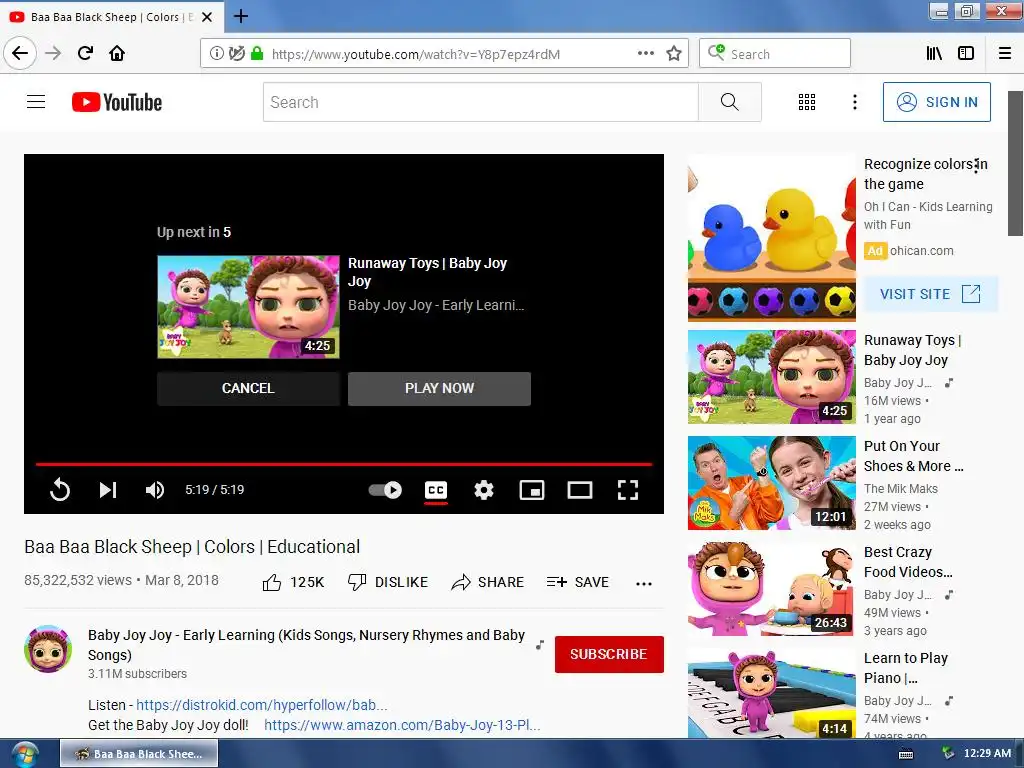Screen dimensions: 1024x768
Task: Open the YouTube apps grid icon
Action: (807, 102)
